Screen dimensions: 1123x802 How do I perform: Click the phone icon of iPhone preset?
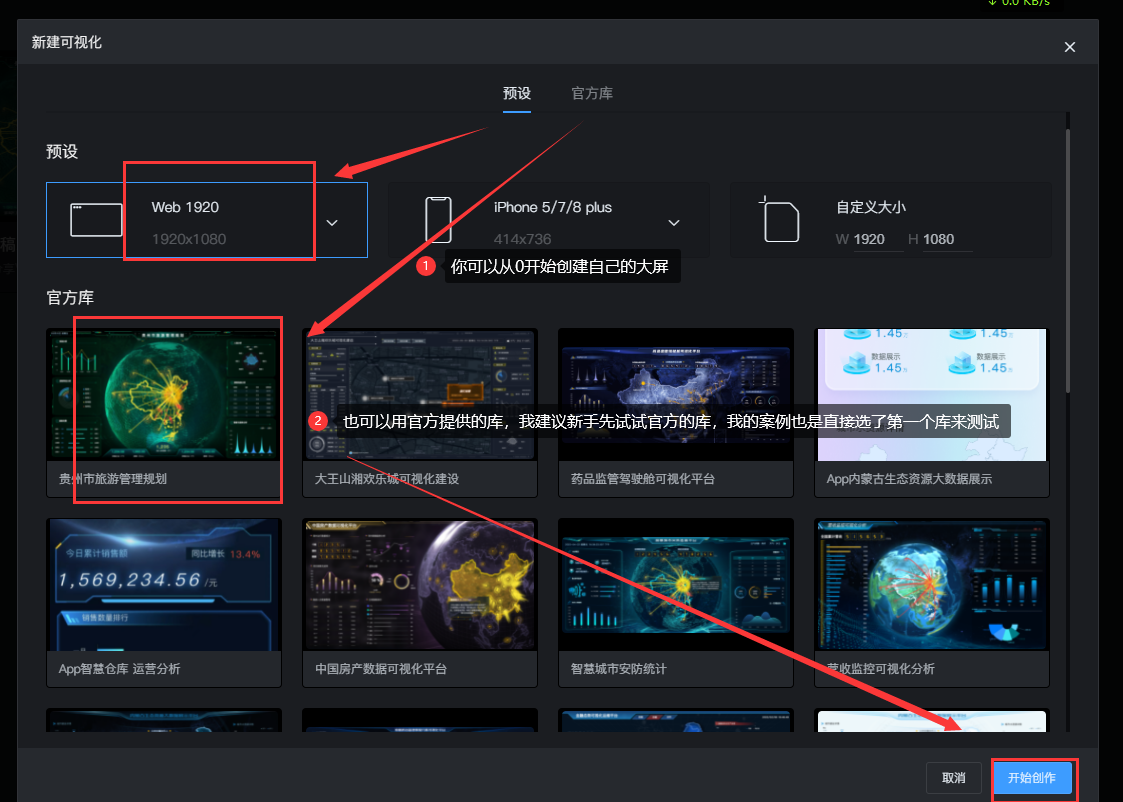[x=438, y=220]
